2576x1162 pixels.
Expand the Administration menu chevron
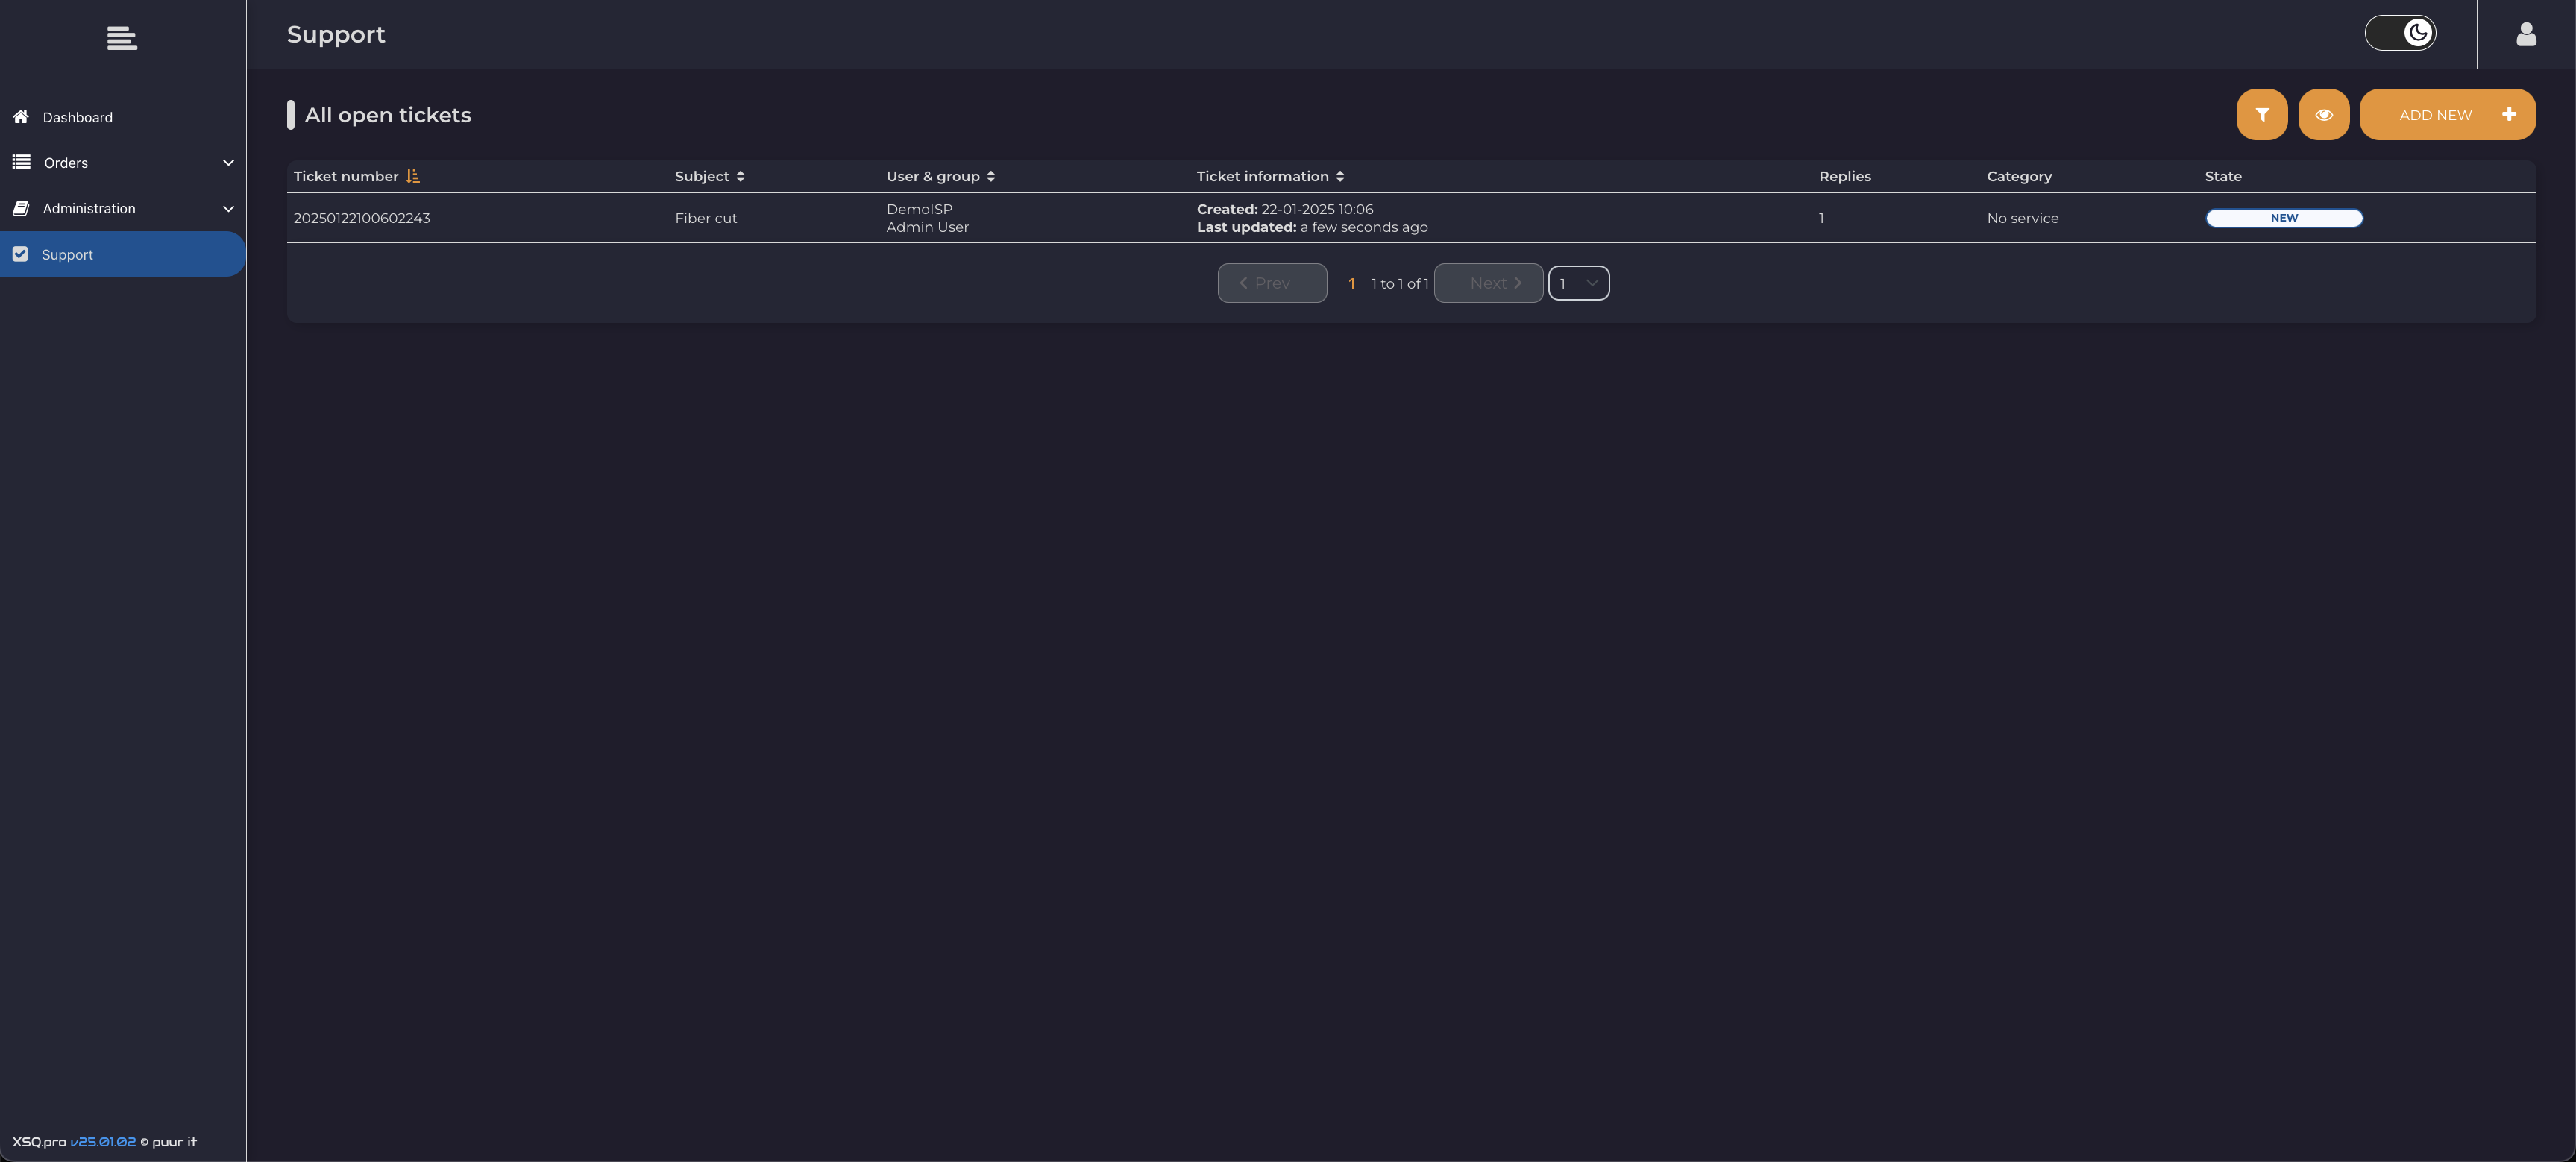pos(228,209)
